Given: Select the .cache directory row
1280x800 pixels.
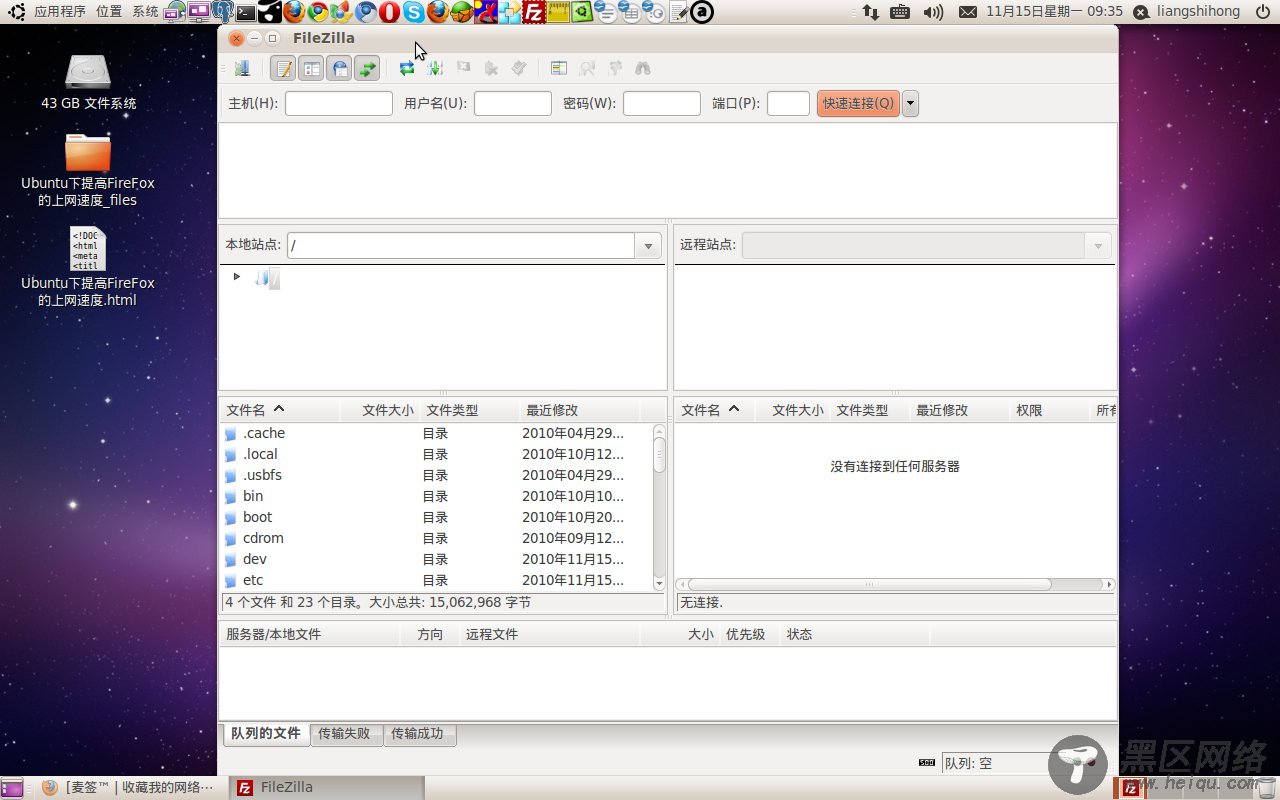Looking at the screenshot, I should pyautogui.click(x=436, y=433).
